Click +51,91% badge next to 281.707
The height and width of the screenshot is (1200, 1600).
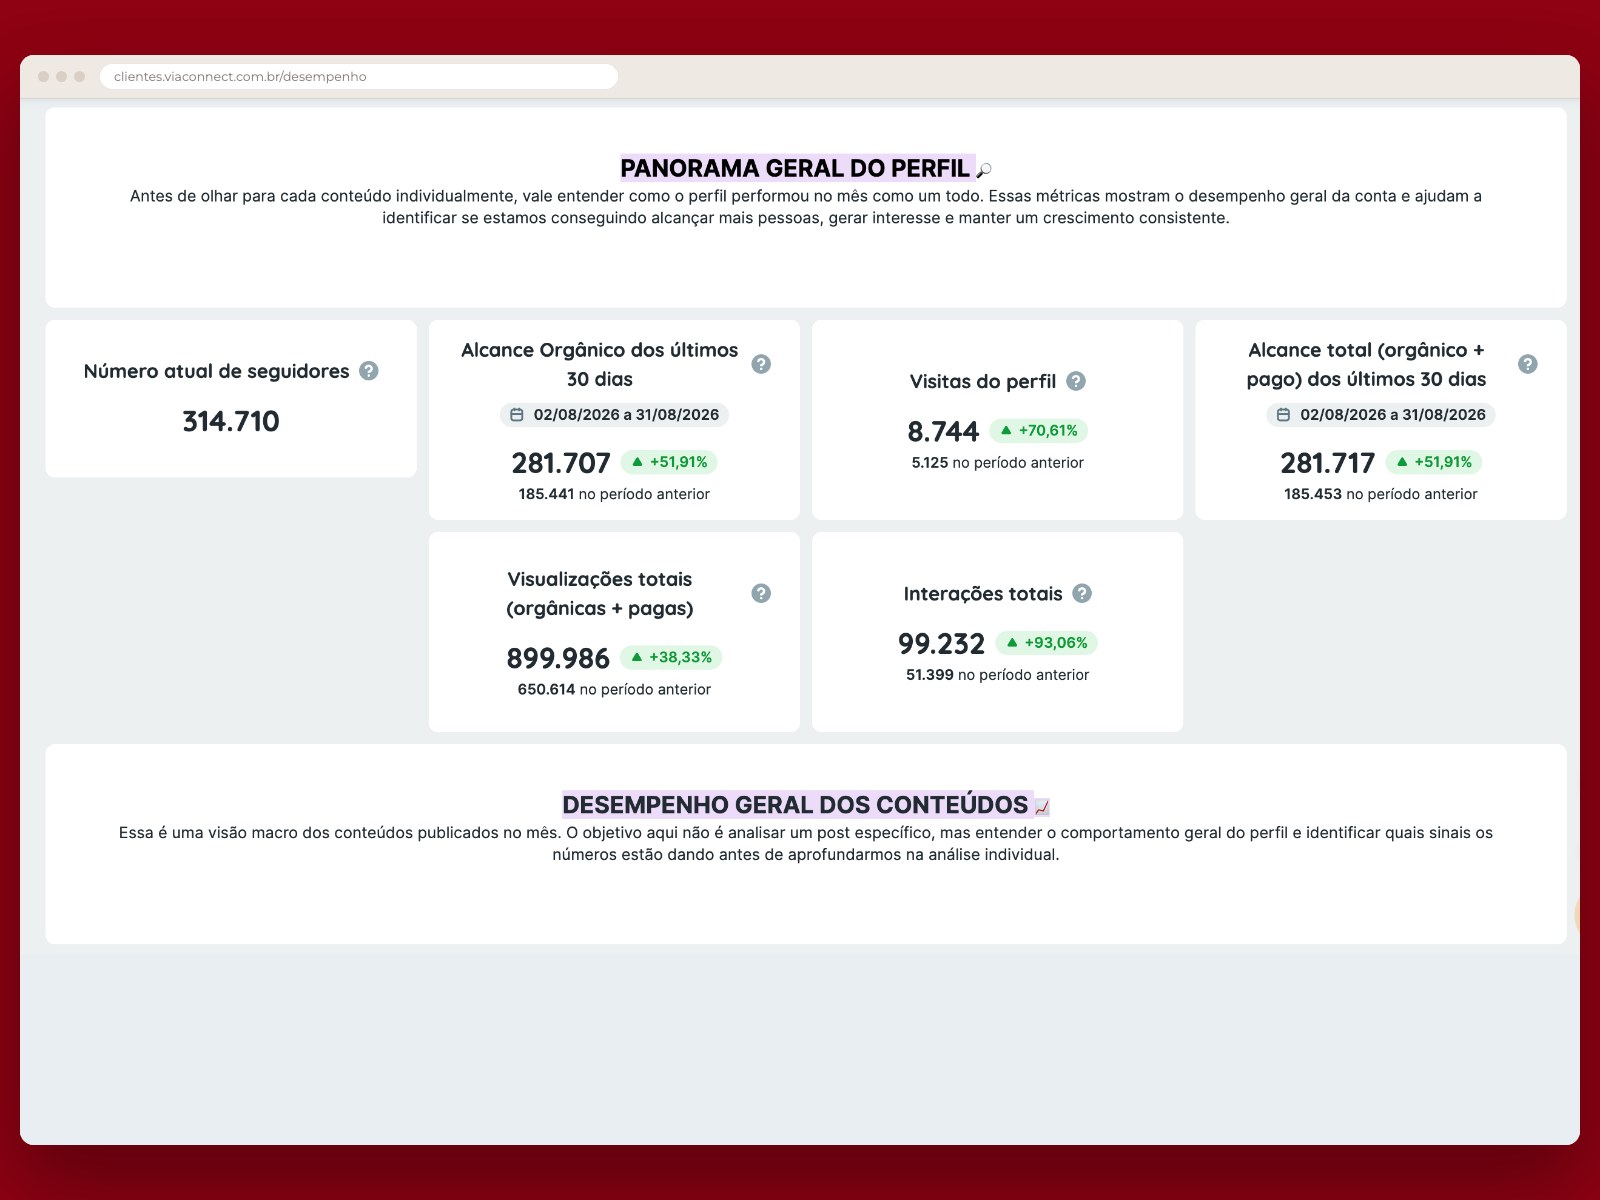669,462
